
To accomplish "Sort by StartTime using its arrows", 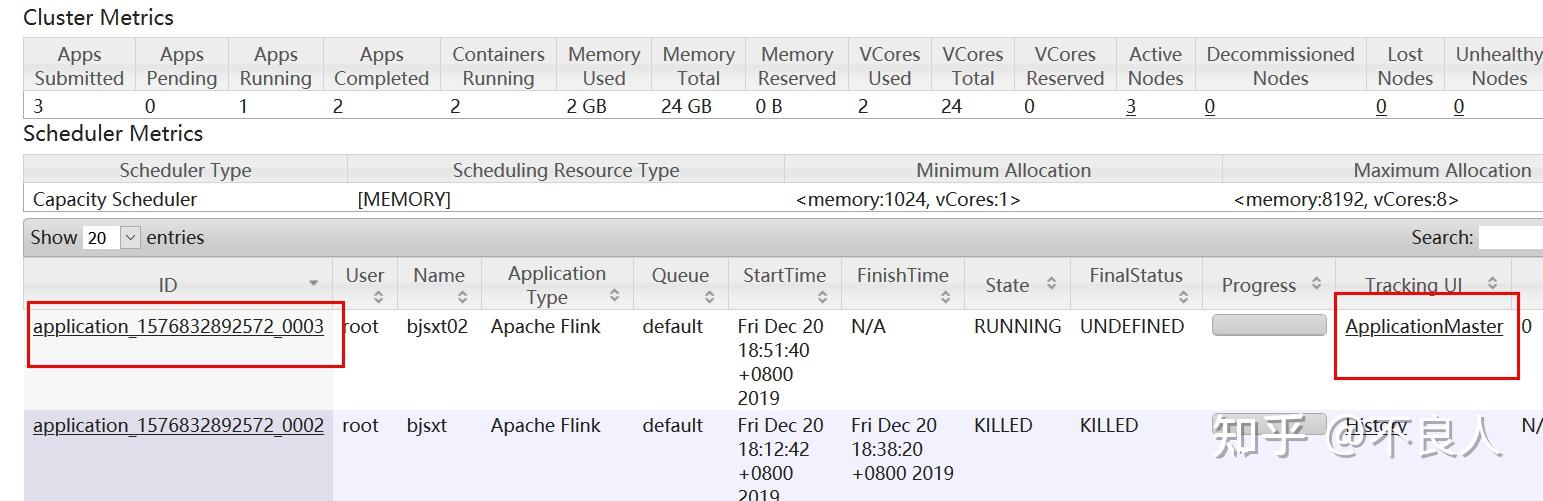I will 821,297.
